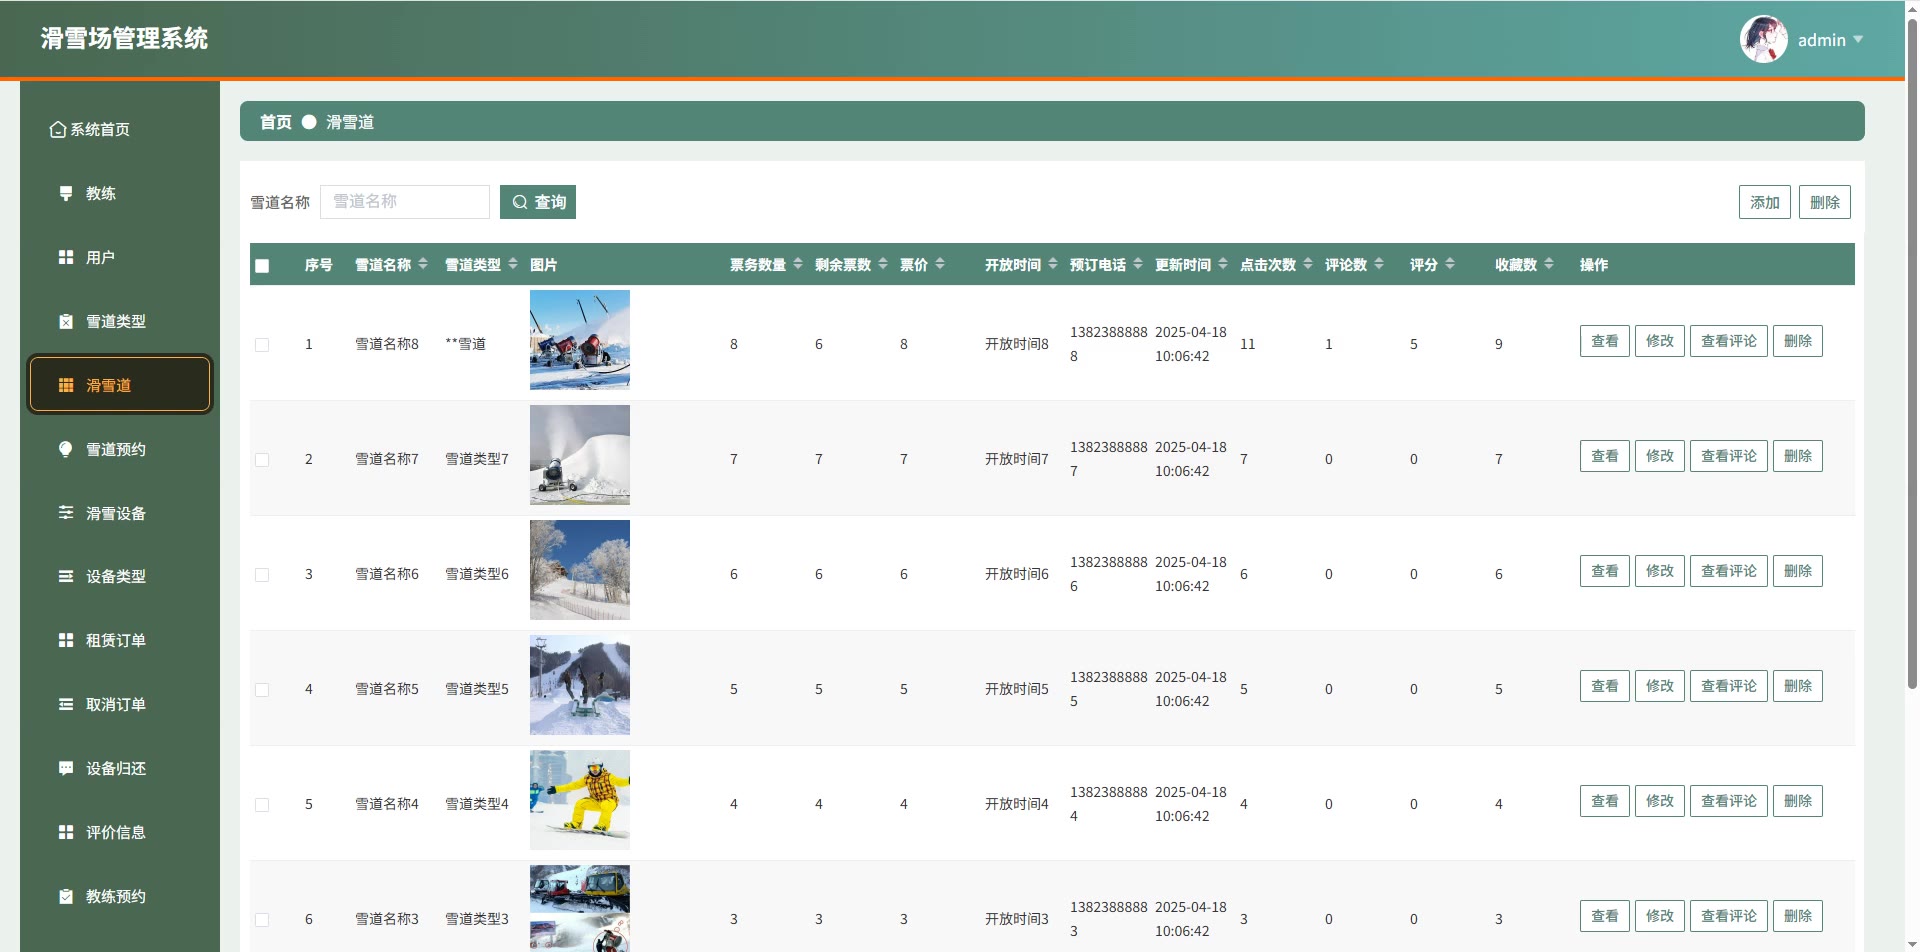The width and height of the screenshot is (1920, 952).
Task: Click the home icon beside 系统首页
Action: (x=58, y=130)
